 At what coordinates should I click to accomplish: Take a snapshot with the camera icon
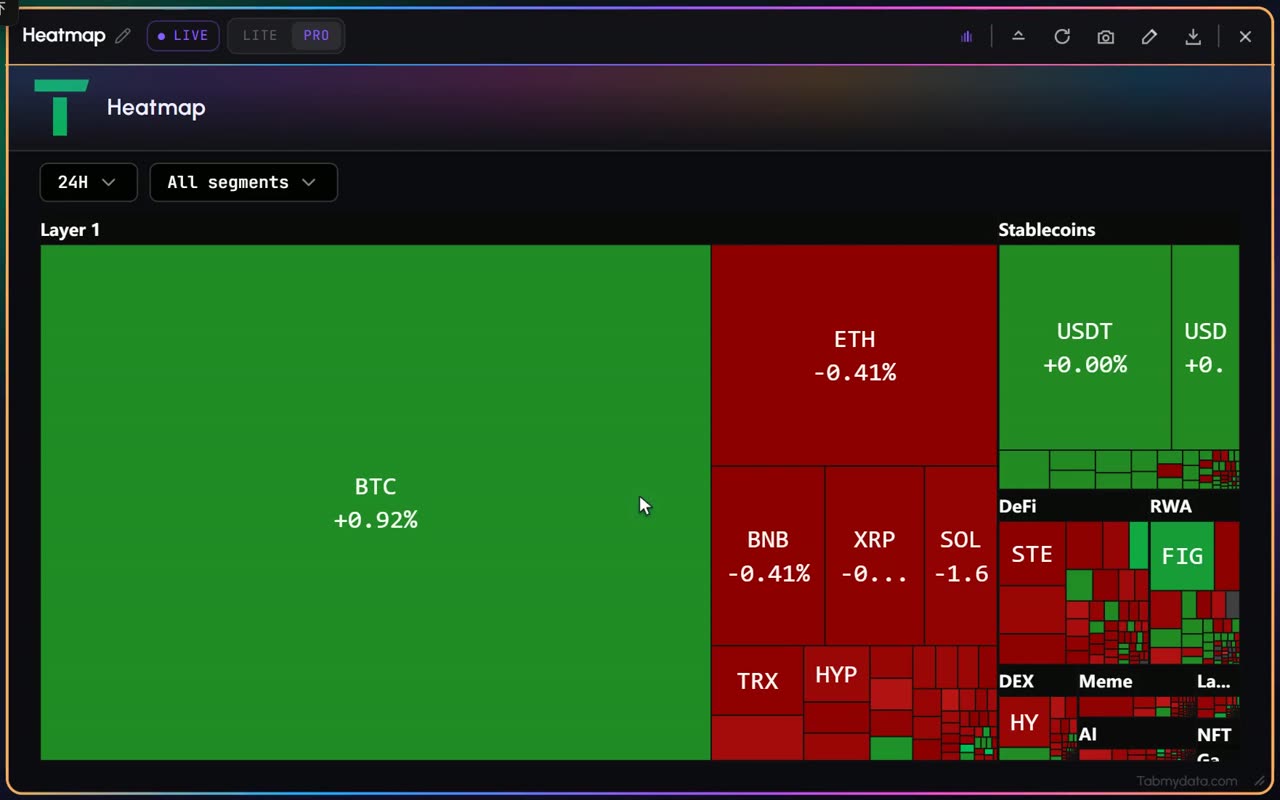pyautogui.click(x=1105, y=36)
